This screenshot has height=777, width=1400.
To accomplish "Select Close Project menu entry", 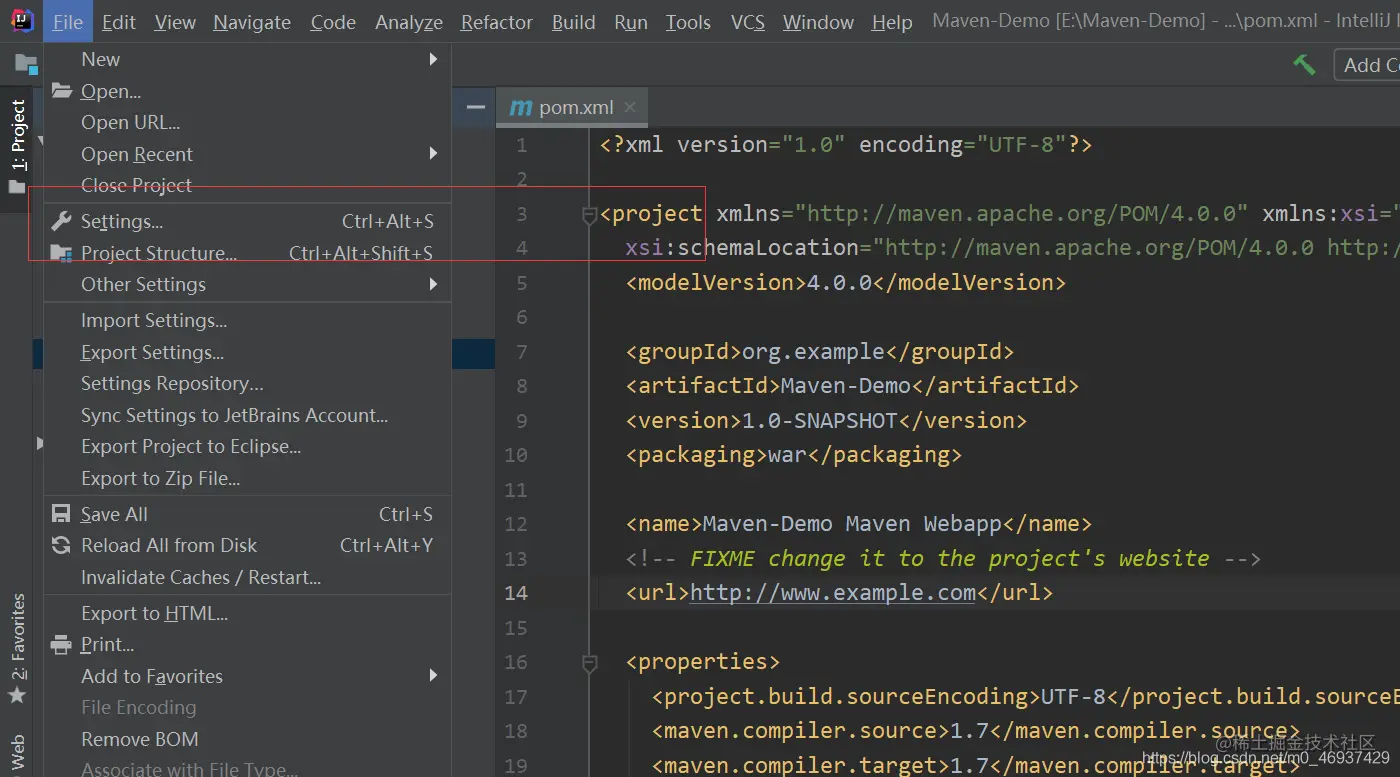I will point(247,185).
